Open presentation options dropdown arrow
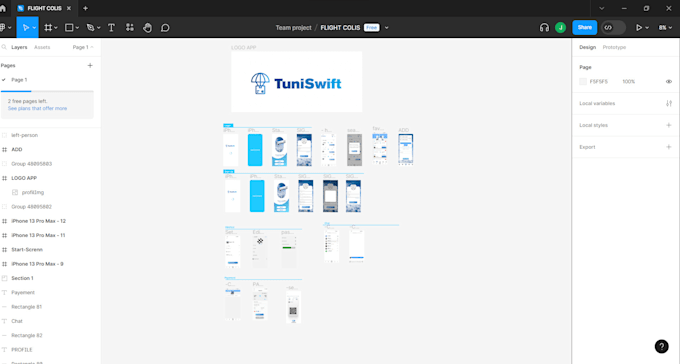This screenshot has width=680, height=364. [x=647, y=28]
